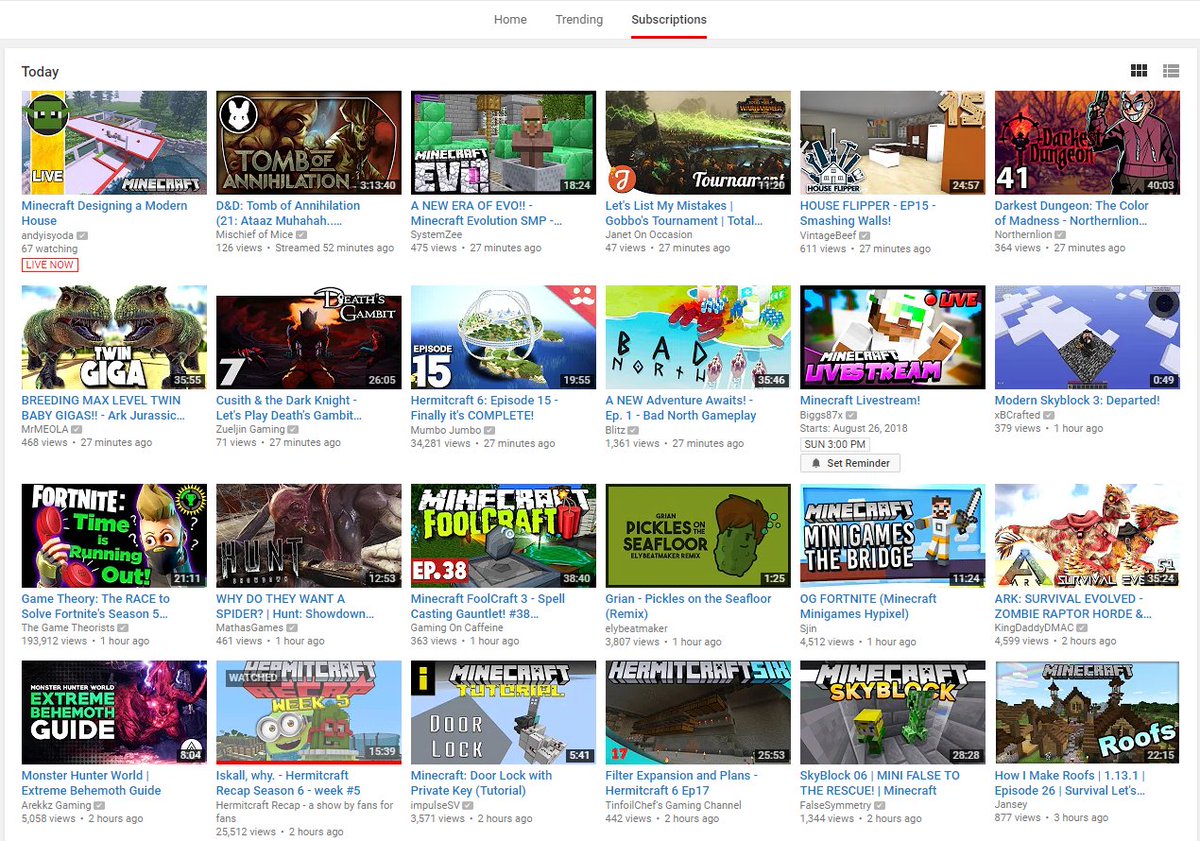Image resolution: width=1200 pixels, height=841 pixels.
Task: Open Fortnite Game Theory thumbnail
Action: [x=114, y=536]
